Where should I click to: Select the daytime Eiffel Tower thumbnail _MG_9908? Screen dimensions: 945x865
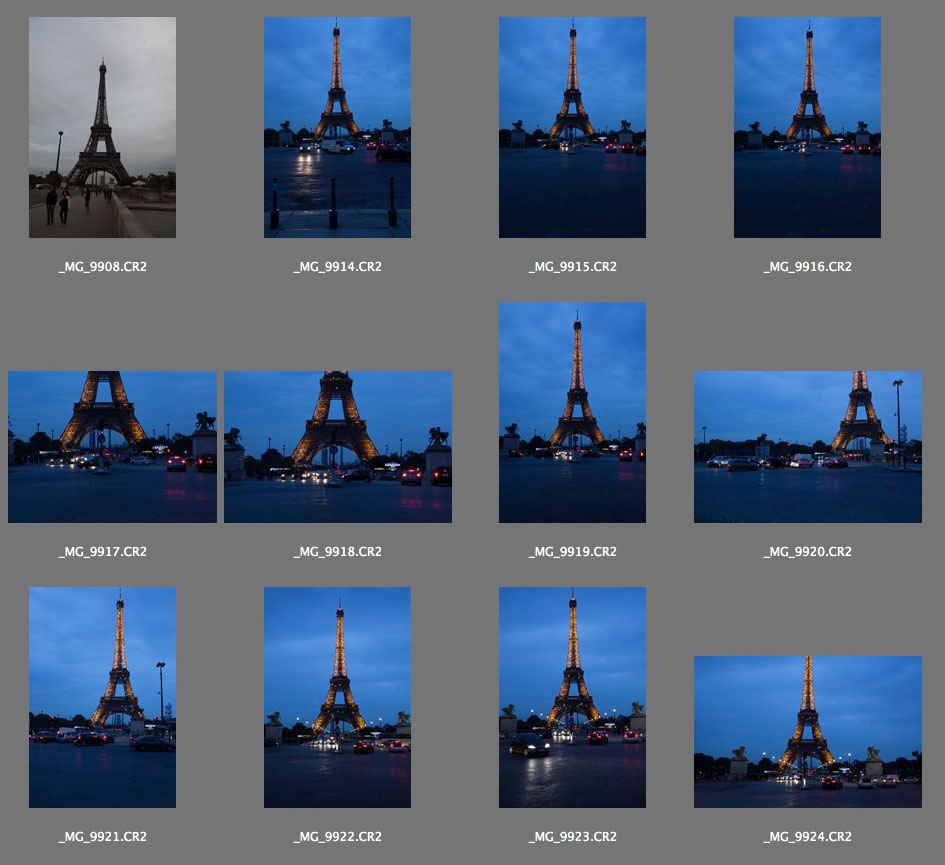102,127
